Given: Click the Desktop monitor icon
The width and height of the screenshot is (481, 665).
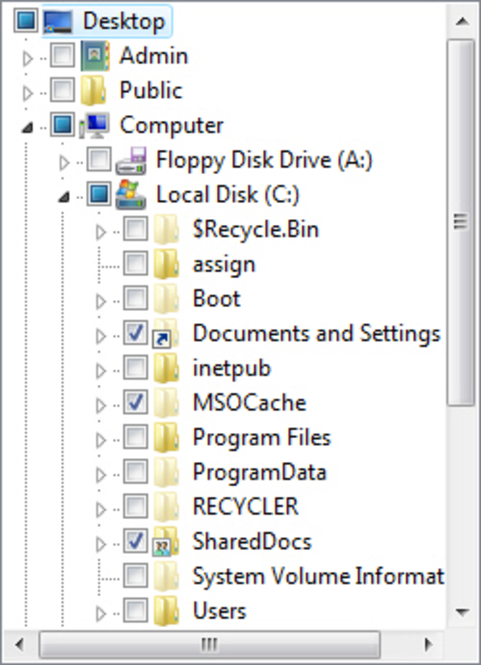Looking at the screenshot, I should tap(58, 21).
